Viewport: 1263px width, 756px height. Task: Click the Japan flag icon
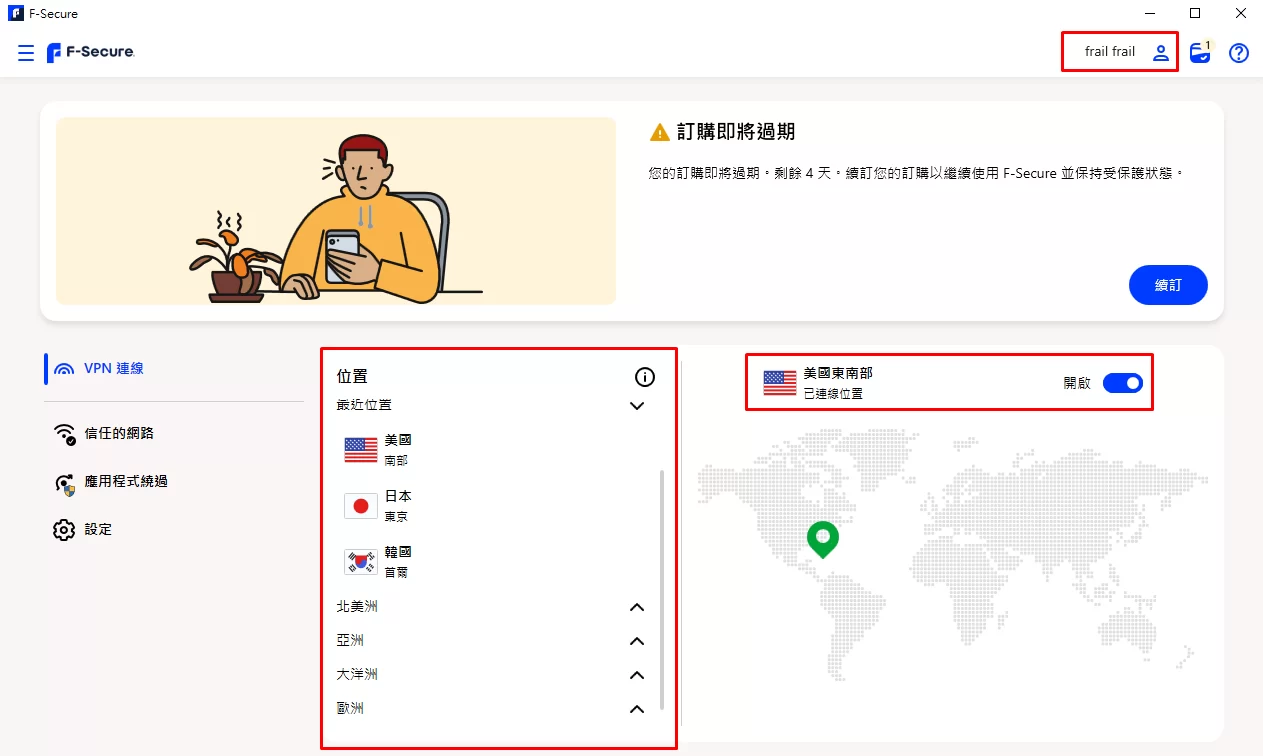[361, 506]
